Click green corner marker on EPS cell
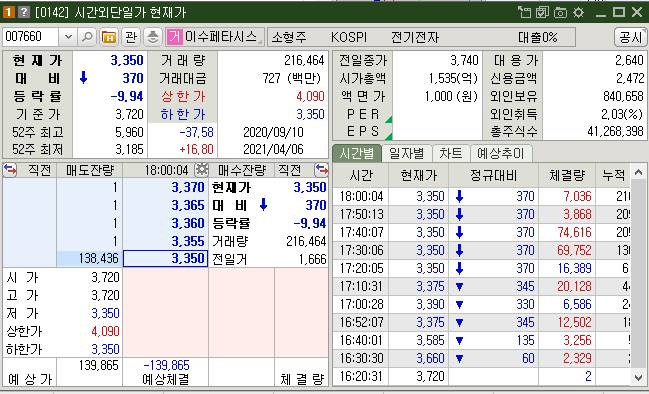649x394 pixels. pyautogui.click(x=388, y=137)
